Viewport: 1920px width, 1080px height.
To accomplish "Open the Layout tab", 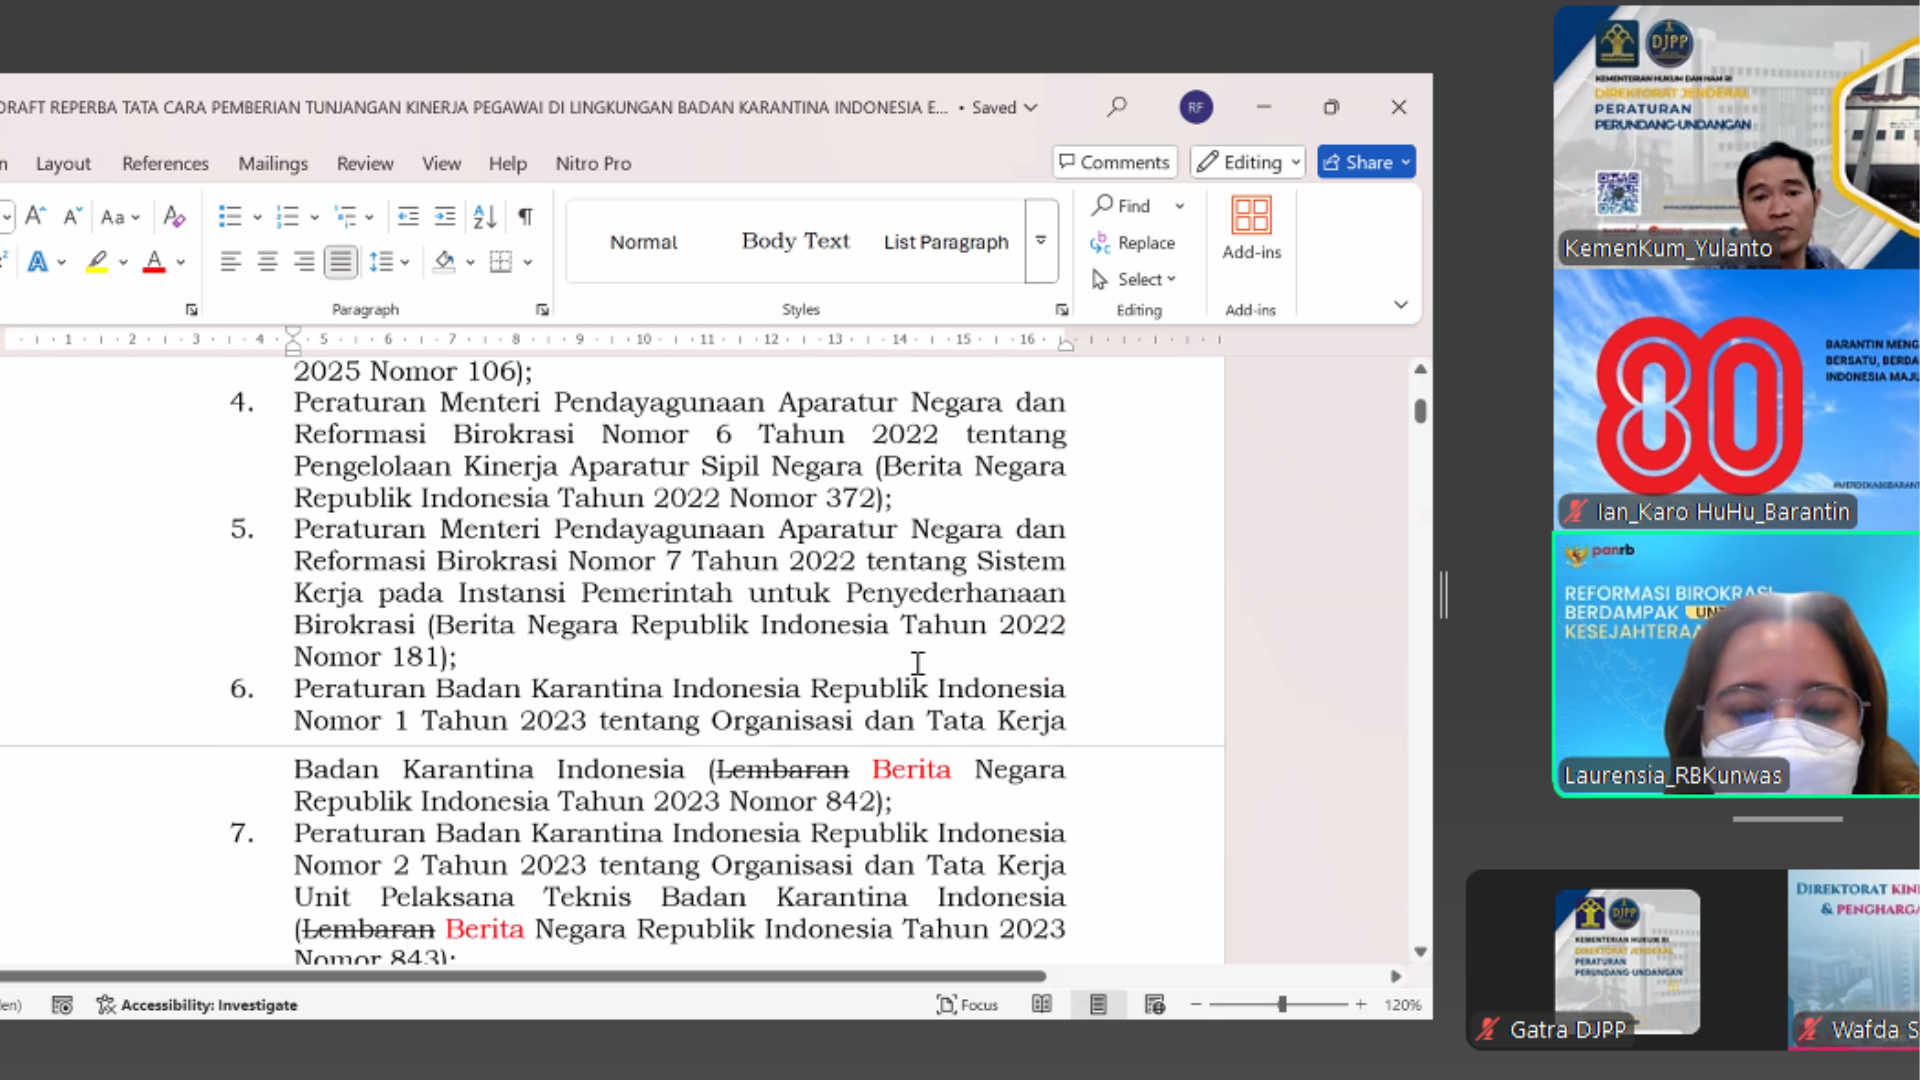I will pos(63,163).
